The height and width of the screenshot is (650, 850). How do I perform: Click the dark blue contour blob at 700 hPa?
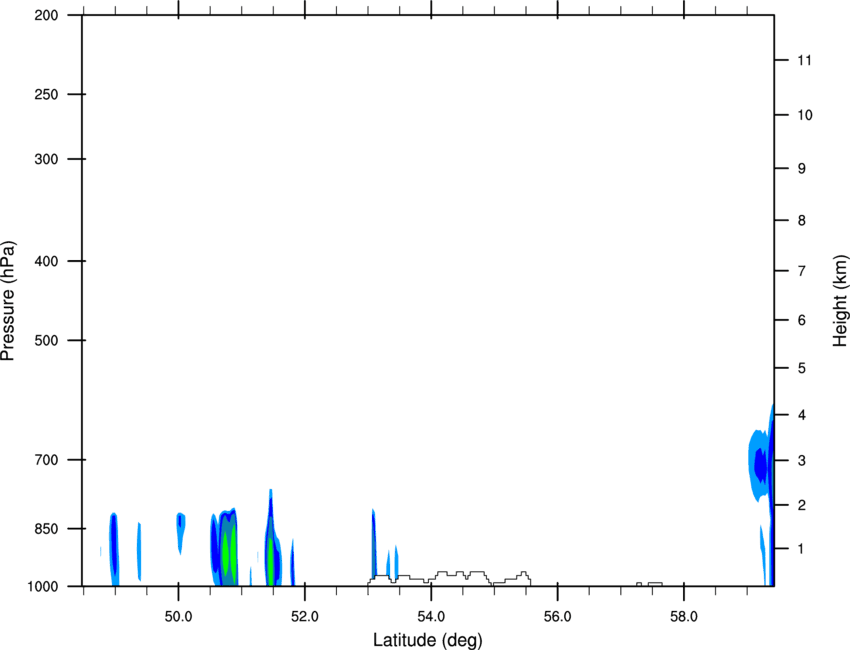762,465
